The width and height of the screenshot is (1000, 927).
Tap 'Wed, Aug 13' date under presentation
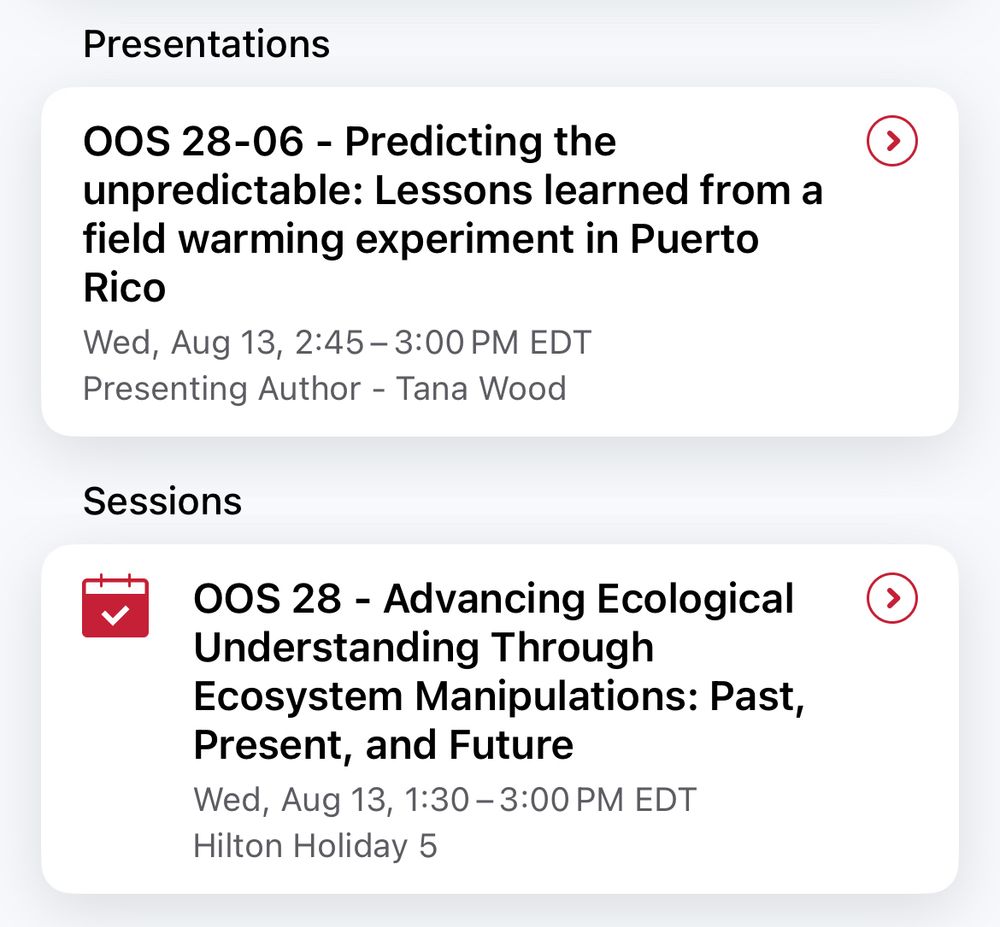[182, 342]
